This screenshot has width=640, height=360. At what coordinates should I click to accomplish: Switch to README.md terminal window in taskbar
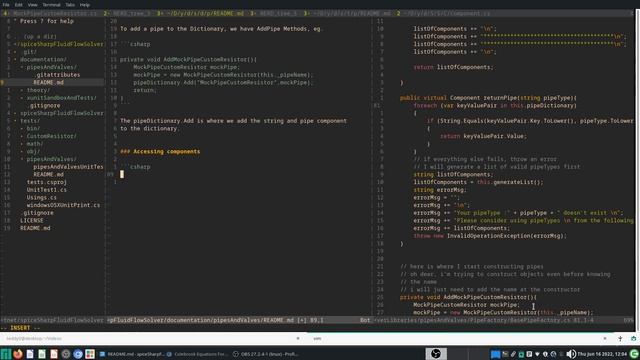(x=131, y=354)
